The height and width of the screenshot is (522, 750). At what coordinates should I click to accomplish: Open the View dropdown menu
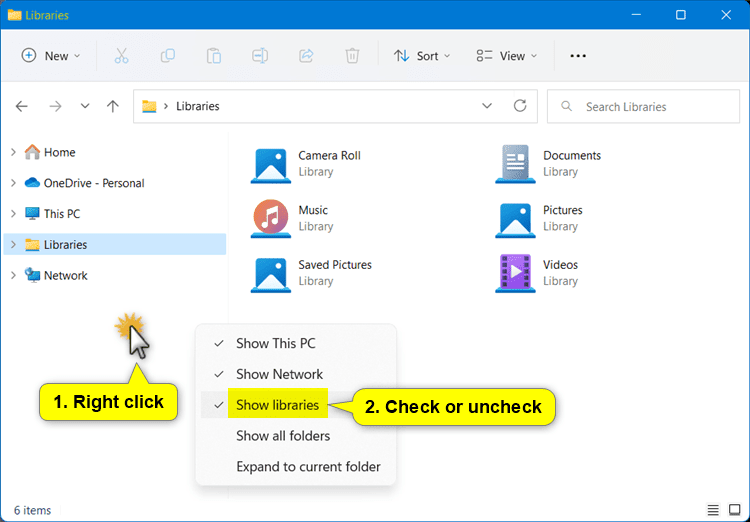click(x=507, y=56)
